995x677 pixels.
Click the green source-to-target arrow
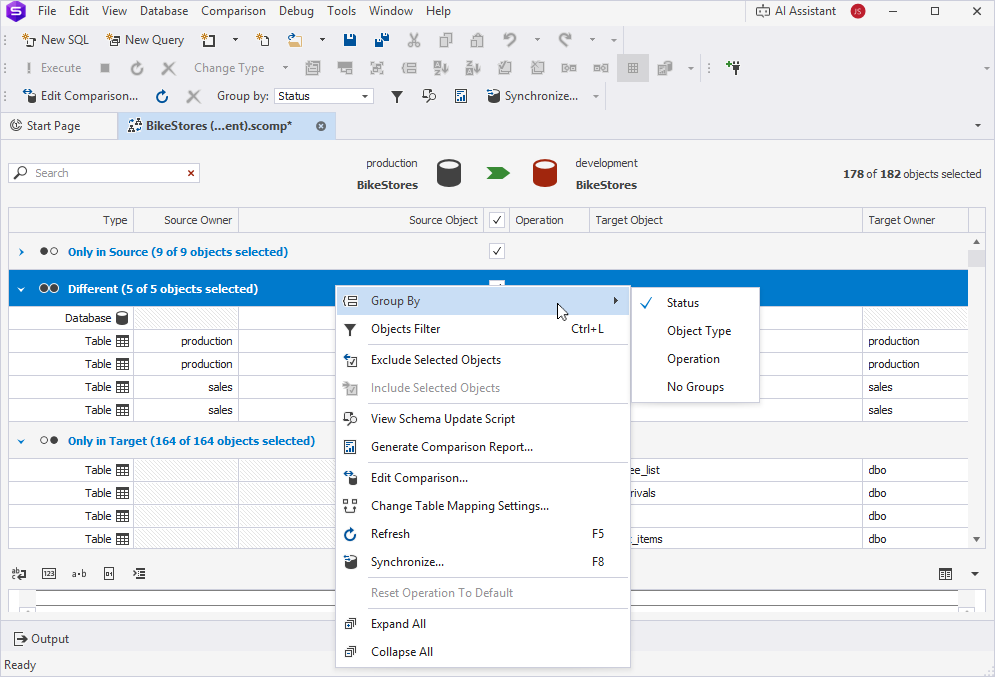point(498,173)
